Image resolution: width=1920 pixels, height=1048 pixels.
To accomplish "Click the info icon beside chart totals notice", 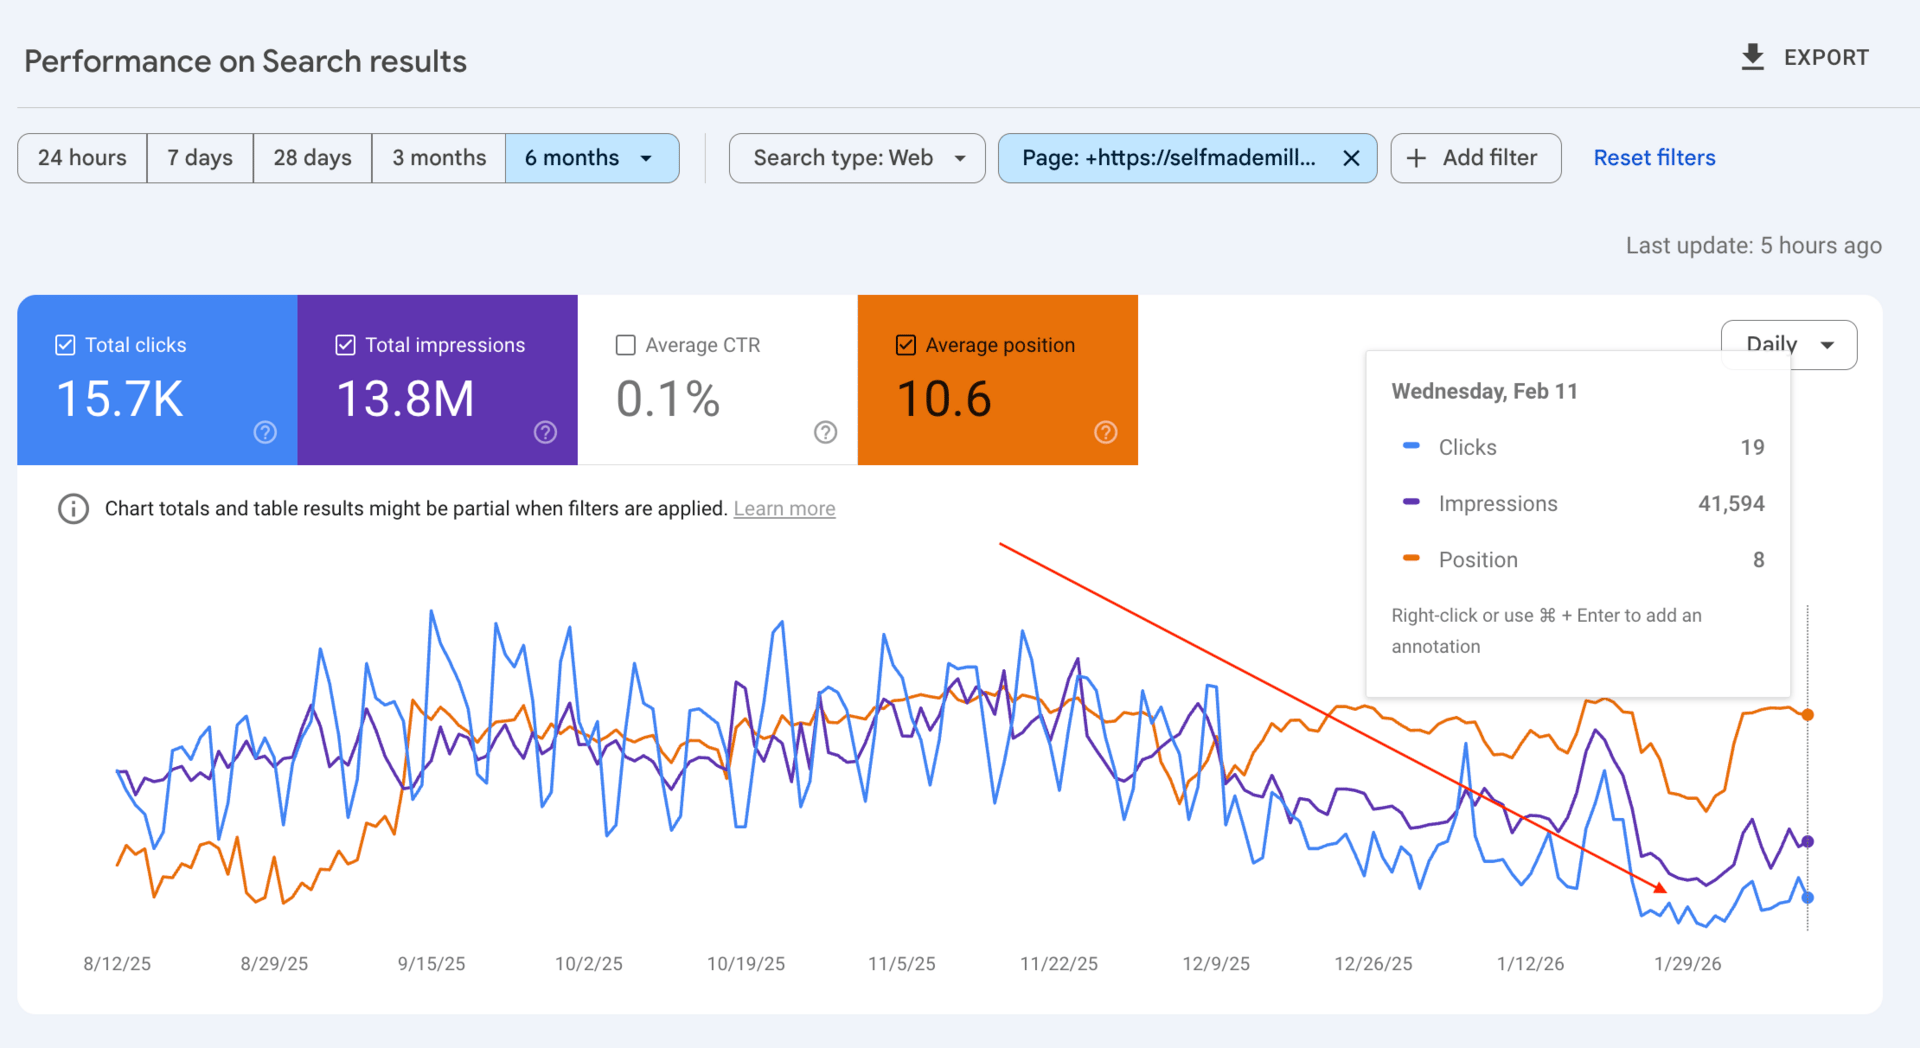I will (x=73, y=509).
